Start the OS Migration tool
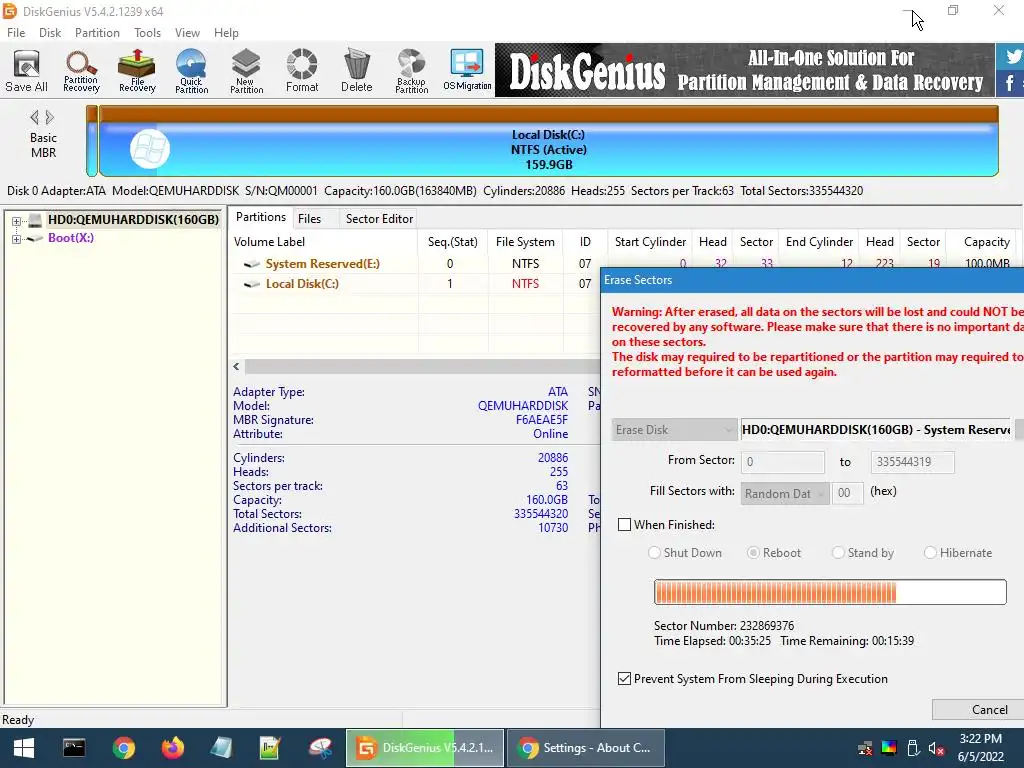The image size is (1024, 768). tap(467, 71)
